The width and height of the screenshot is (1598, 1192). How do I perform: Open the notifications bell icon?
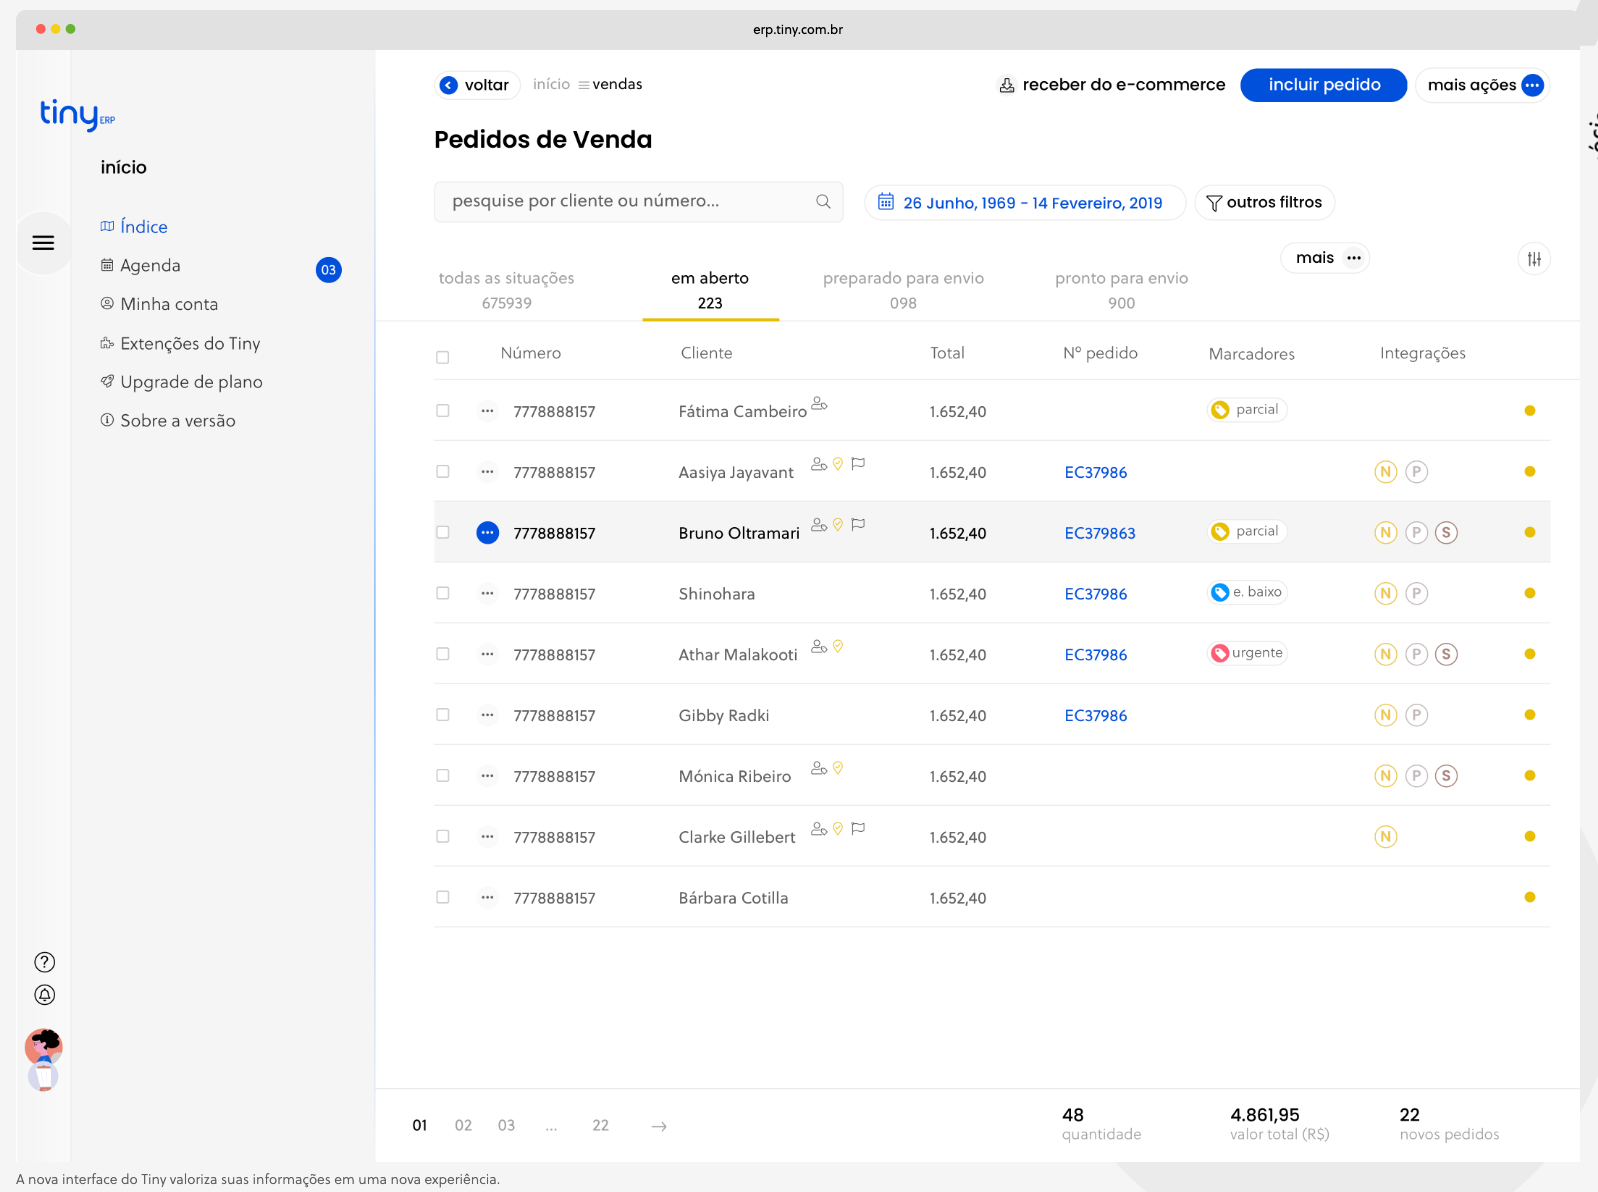tap(45, 995)
